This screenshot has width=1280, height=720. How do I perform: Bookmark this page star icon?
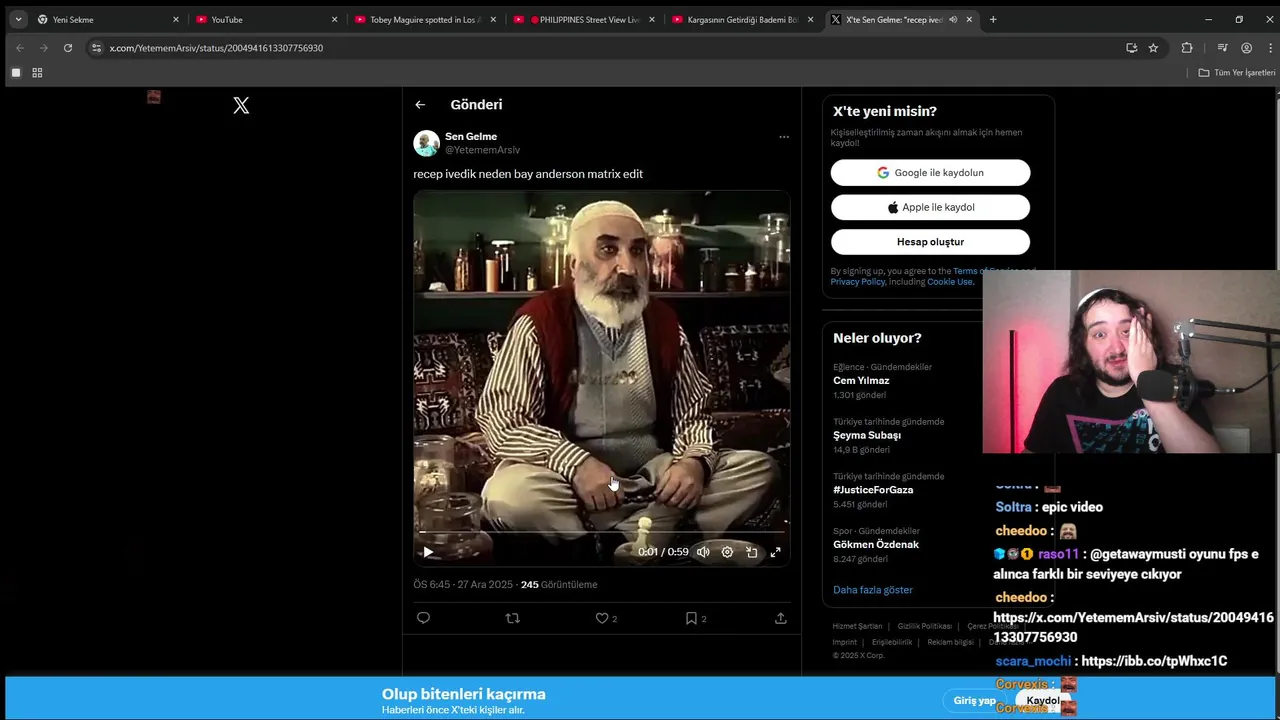point(1153,48)
